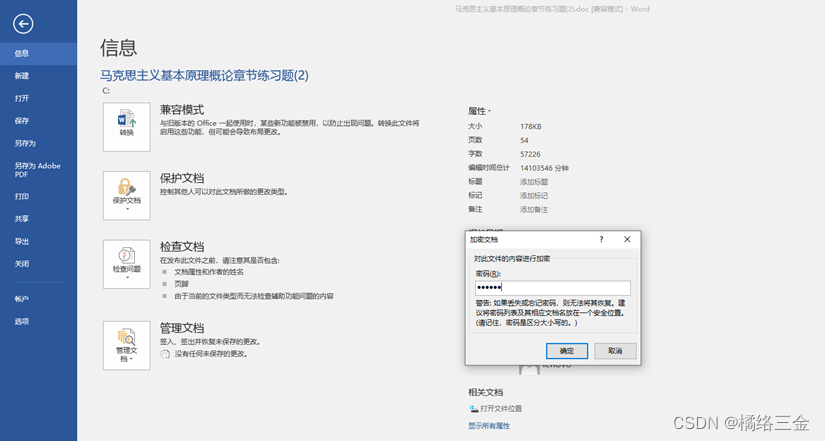Screen dimensions: 825x441
Task: Click the help question mark in 加密文档 dialog
Action: click(x=601, y=239)
